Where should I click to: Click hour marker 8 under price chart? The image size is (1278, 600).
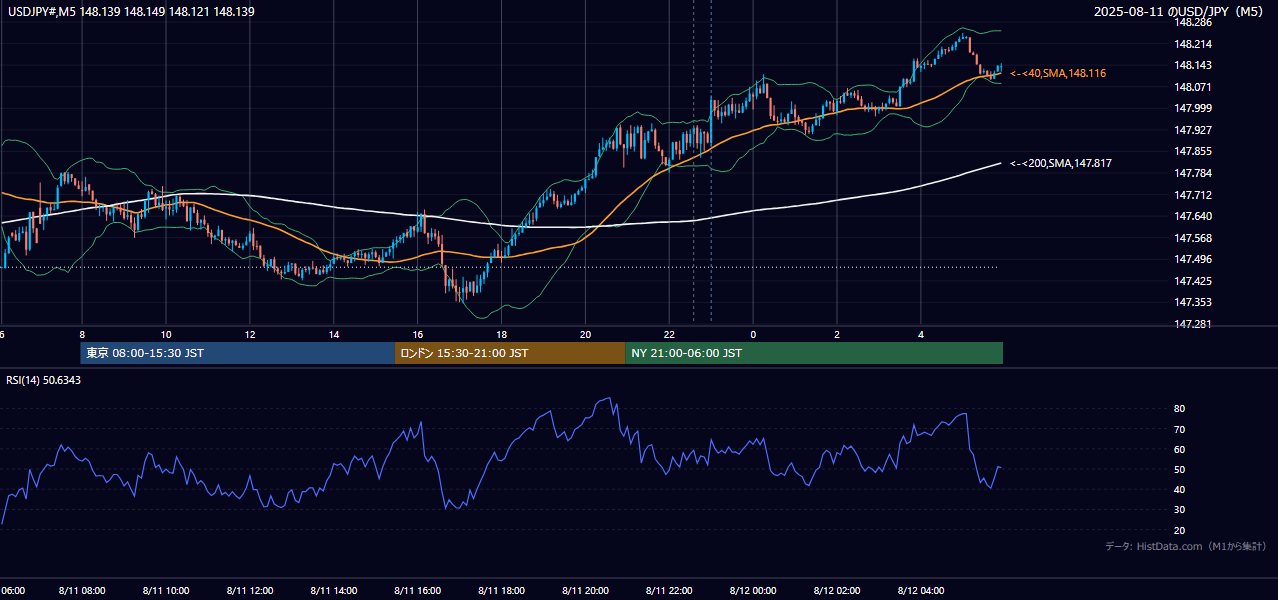click(82, 334)
